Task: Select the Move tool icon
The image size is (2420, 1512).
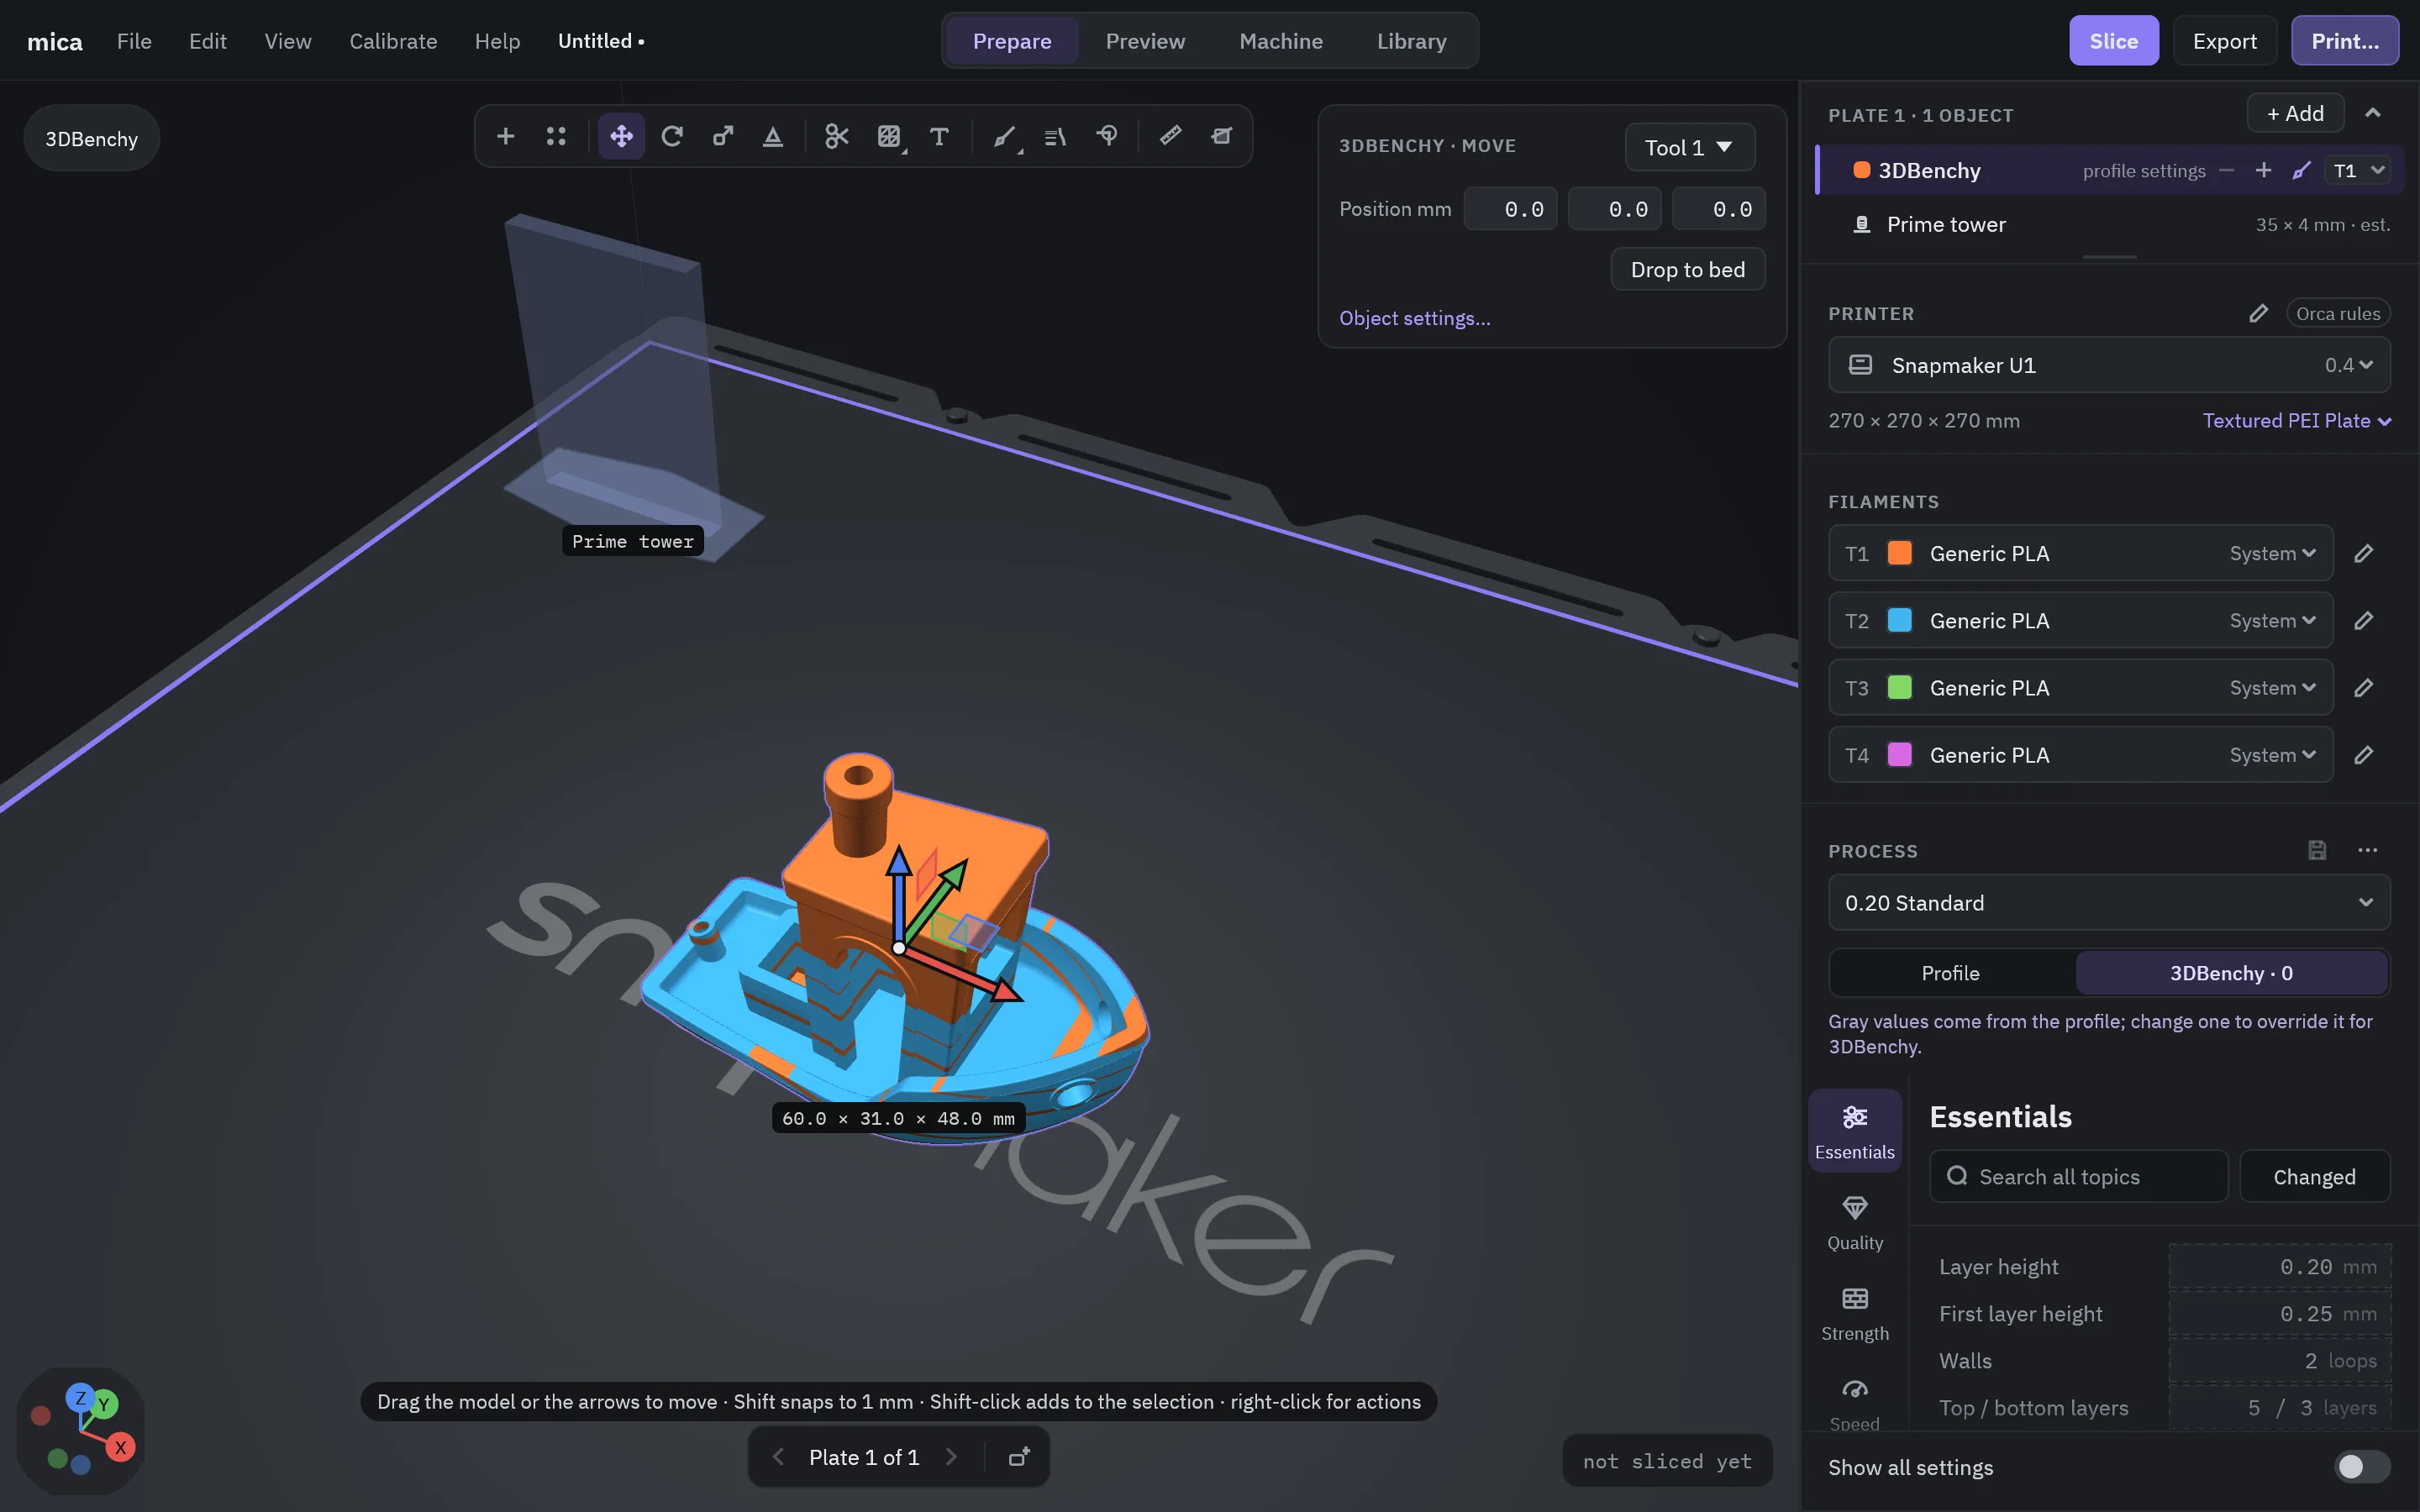Action: tap(621, 136)
